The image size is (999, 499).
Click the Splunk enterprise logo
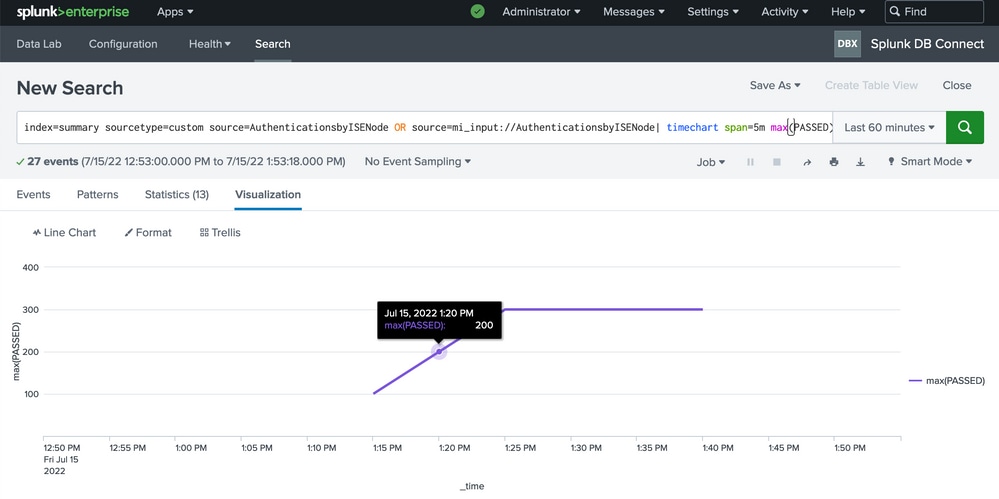(x=73, y=12)
